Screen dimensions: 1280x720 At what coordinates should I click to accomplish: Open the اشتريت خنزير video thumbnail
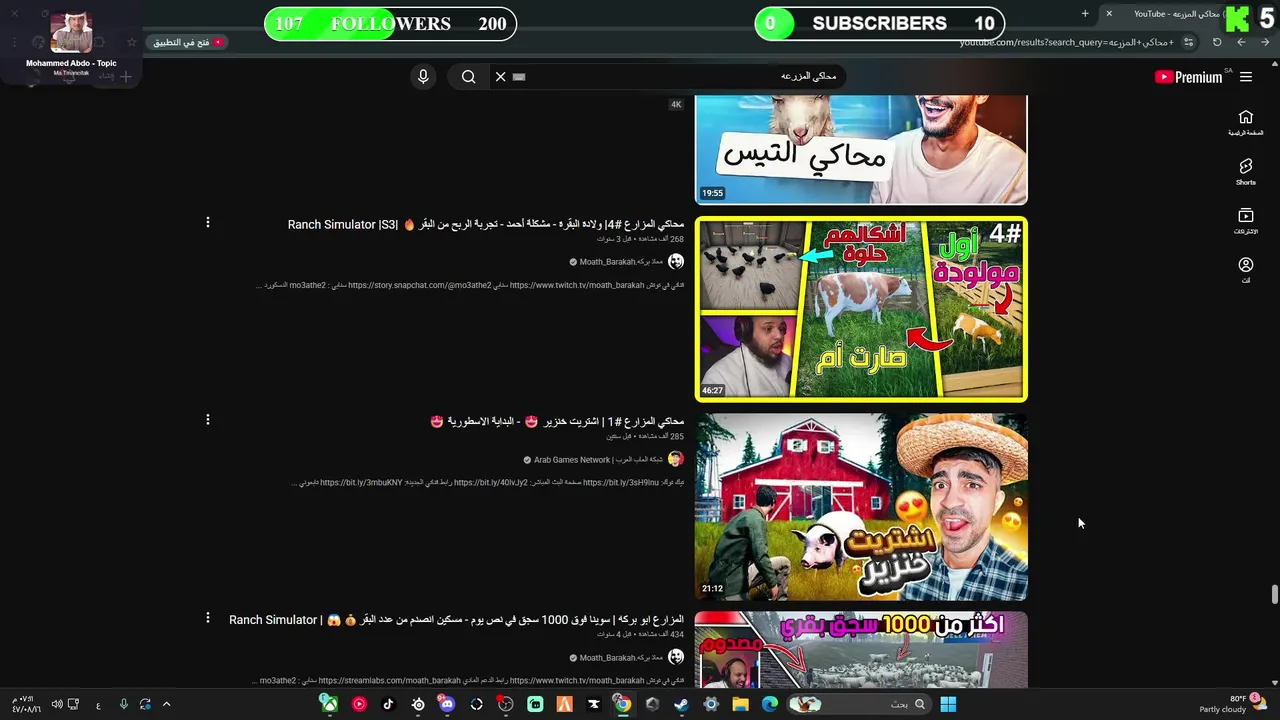861,507
